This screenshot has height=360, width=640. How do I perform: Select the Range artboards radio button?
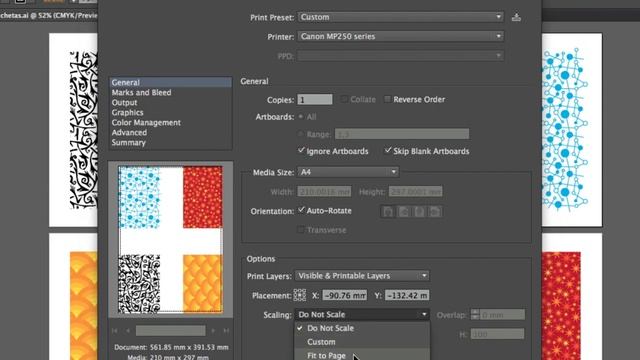tap(301, 134)
